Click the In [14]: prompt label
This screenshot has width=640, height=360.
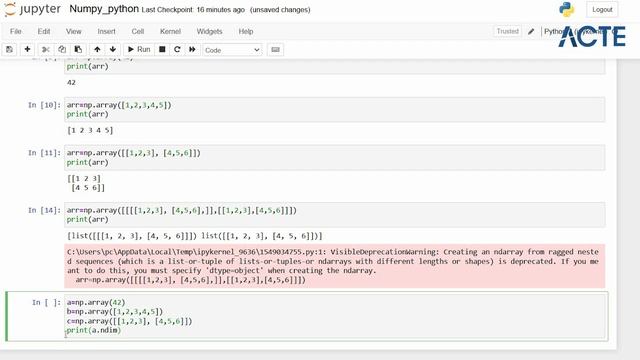coord(44,211)
